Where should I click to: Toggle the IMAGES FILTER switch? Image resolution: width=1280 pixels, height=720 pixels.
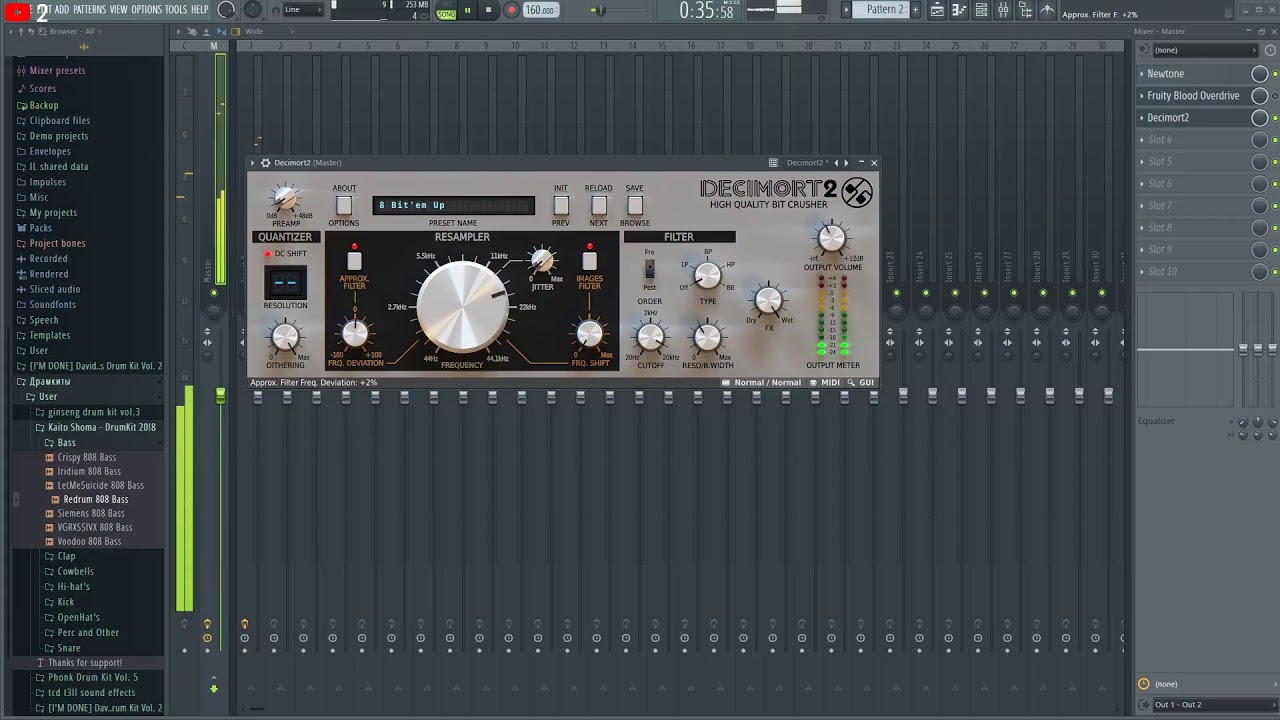coord(589,261)
